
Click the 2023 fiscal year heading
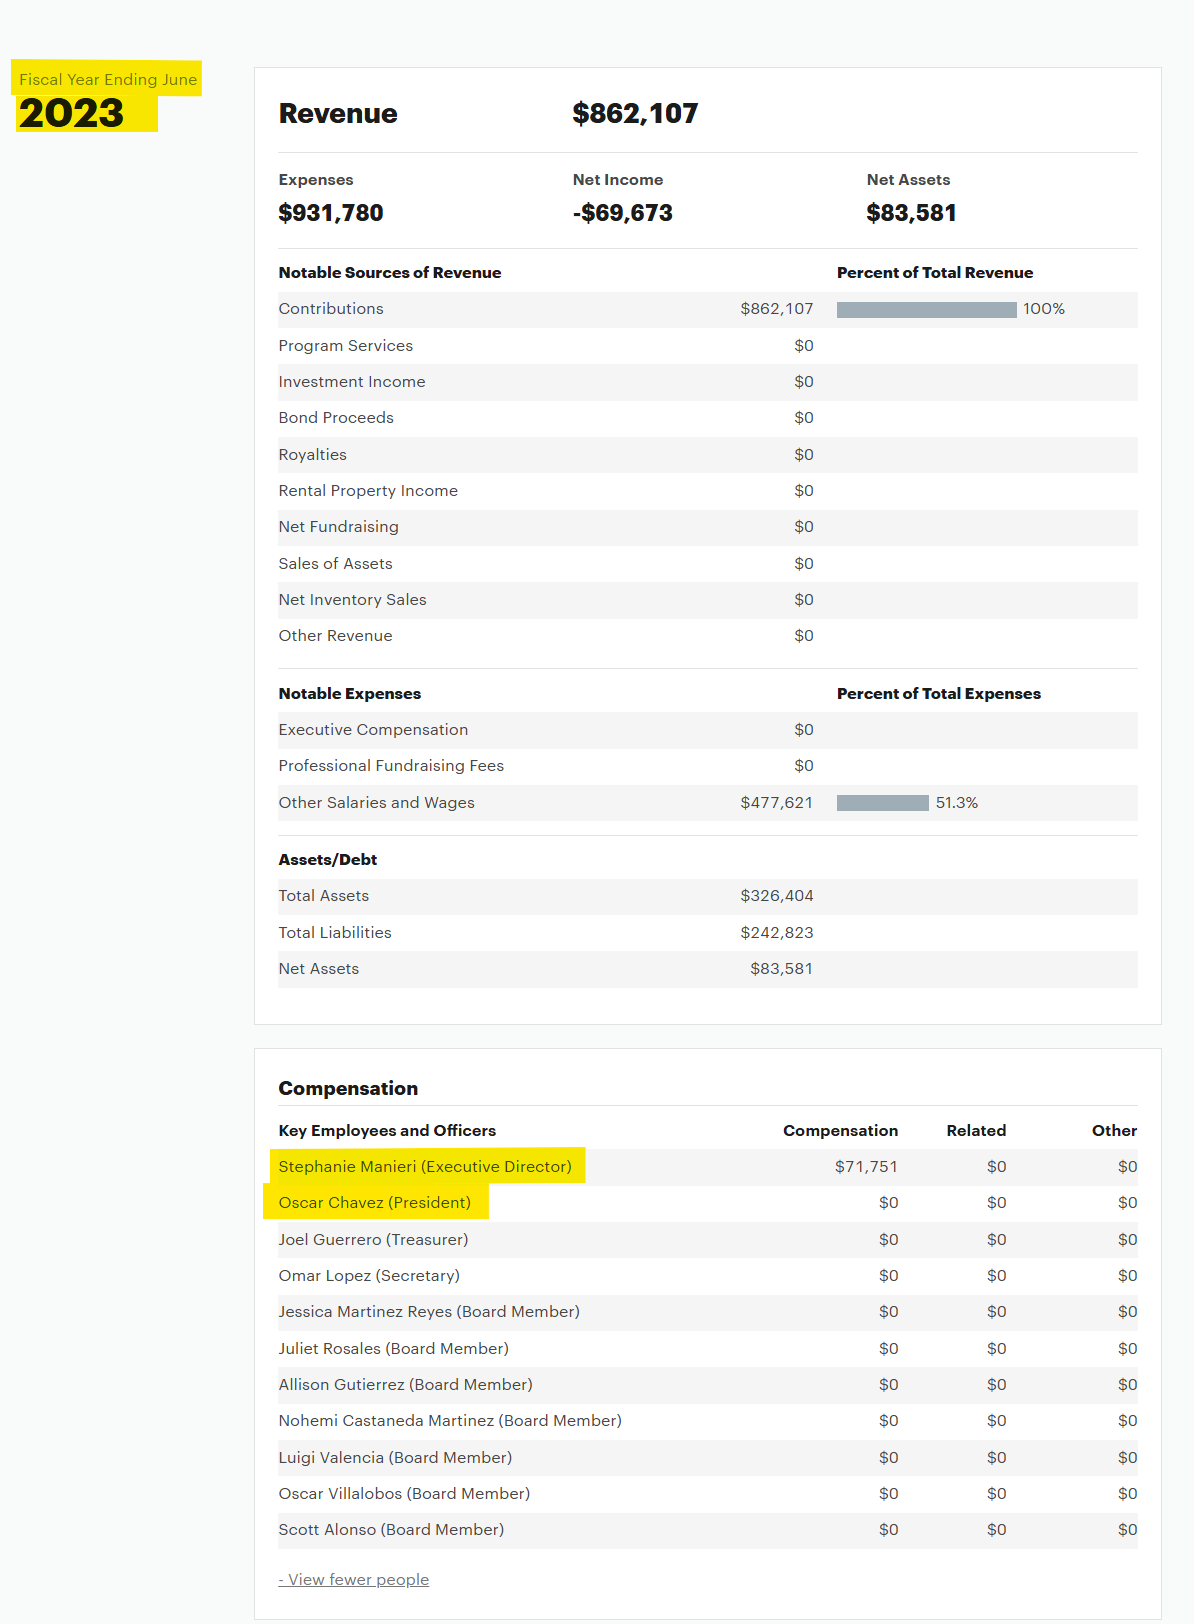pos(71,113)
